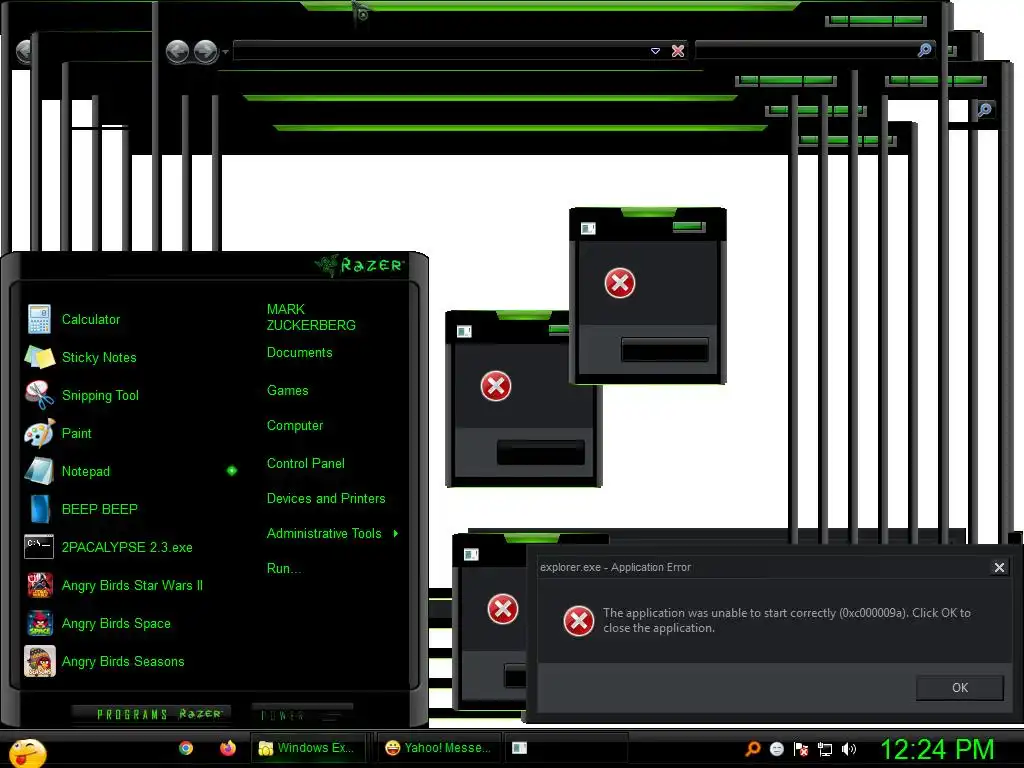Viewport: 1024px width, 768px height.
Task: Run the 2PACALYPSE 2.3.exe console icon
Action: (x=39, y=547)
